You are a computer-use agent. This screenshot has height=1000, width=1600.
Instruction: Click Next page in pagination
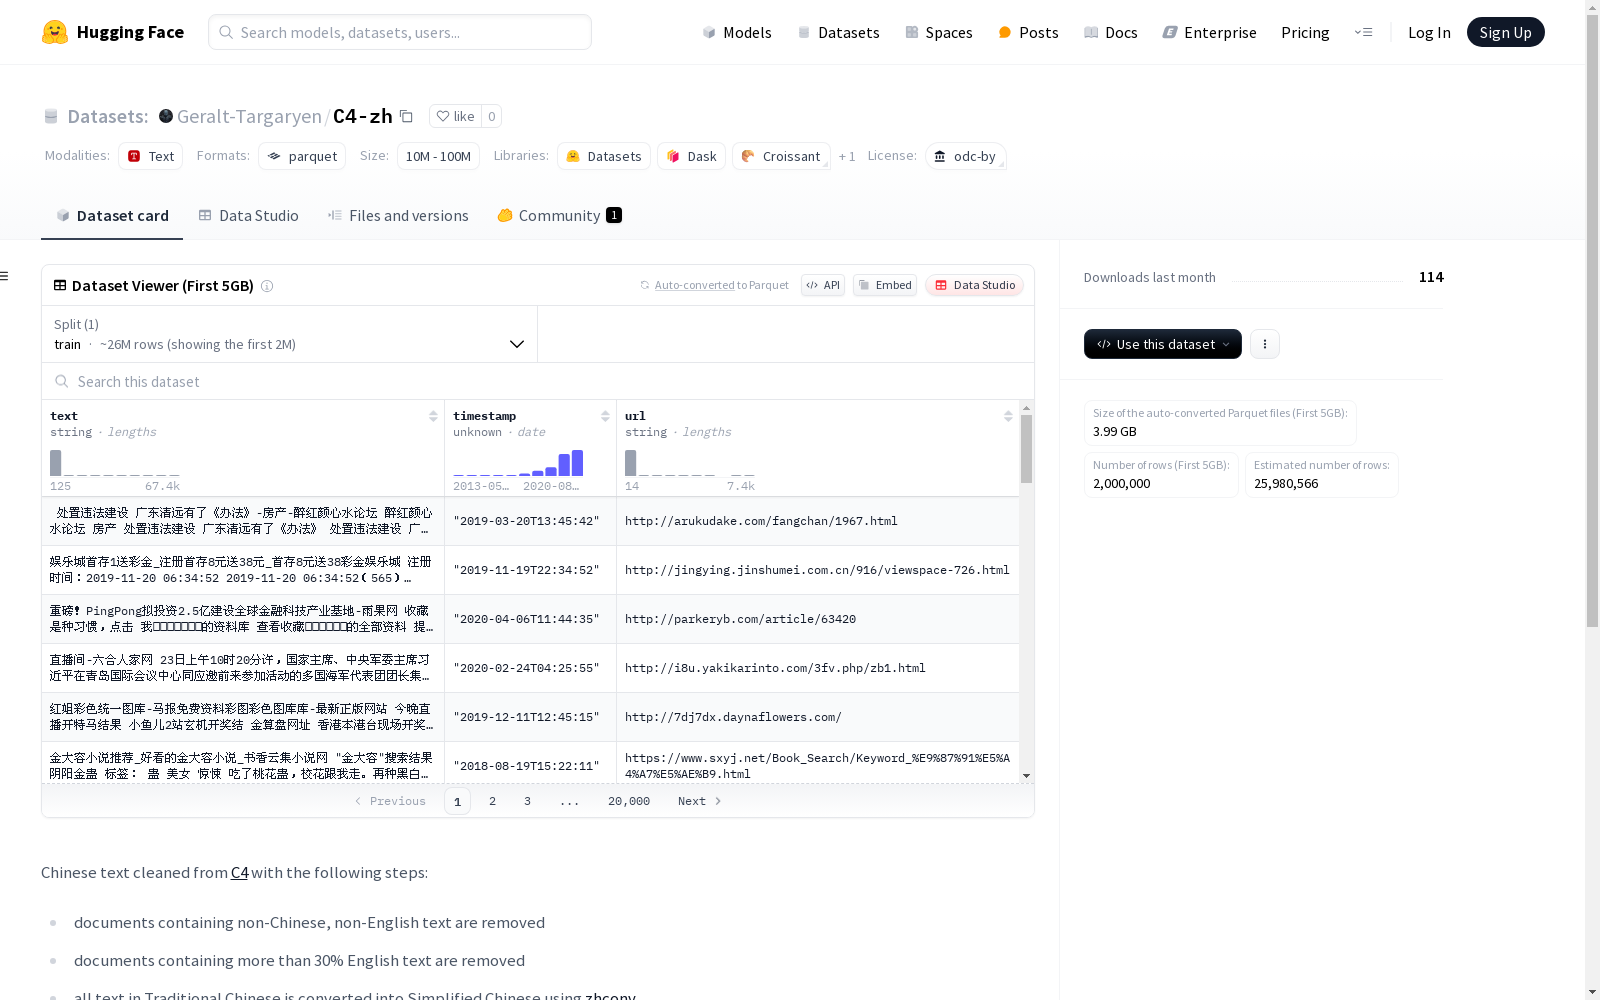[x=699, y=801]
